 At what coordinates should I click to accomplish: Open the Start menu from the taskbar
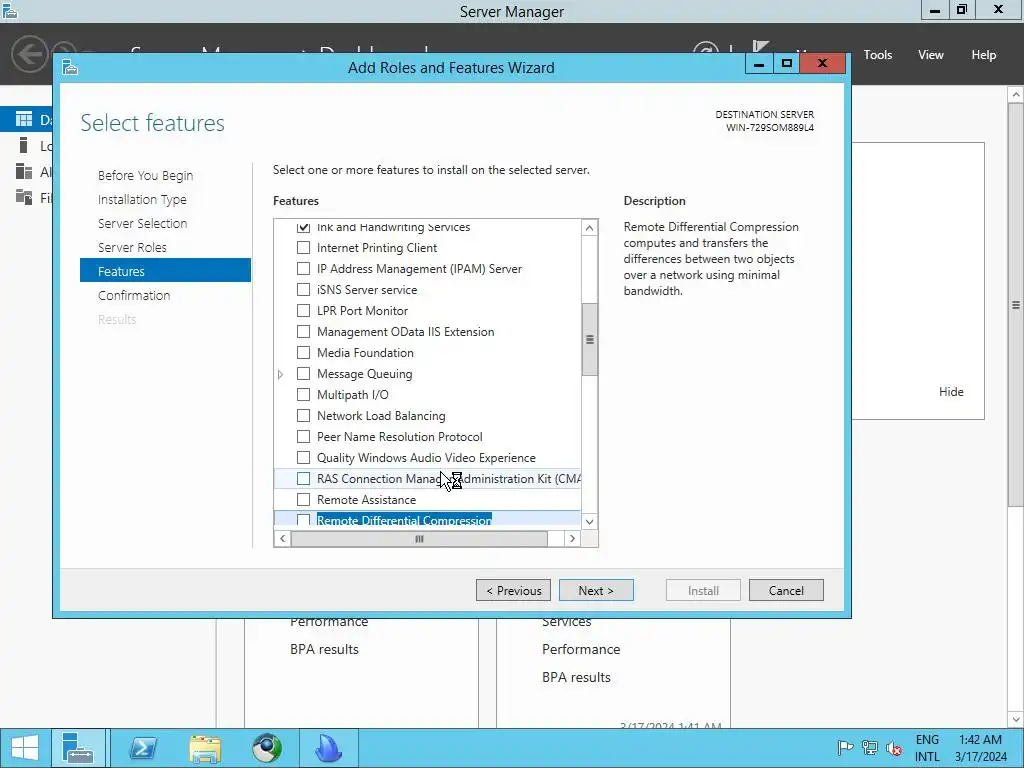point(25,748)
